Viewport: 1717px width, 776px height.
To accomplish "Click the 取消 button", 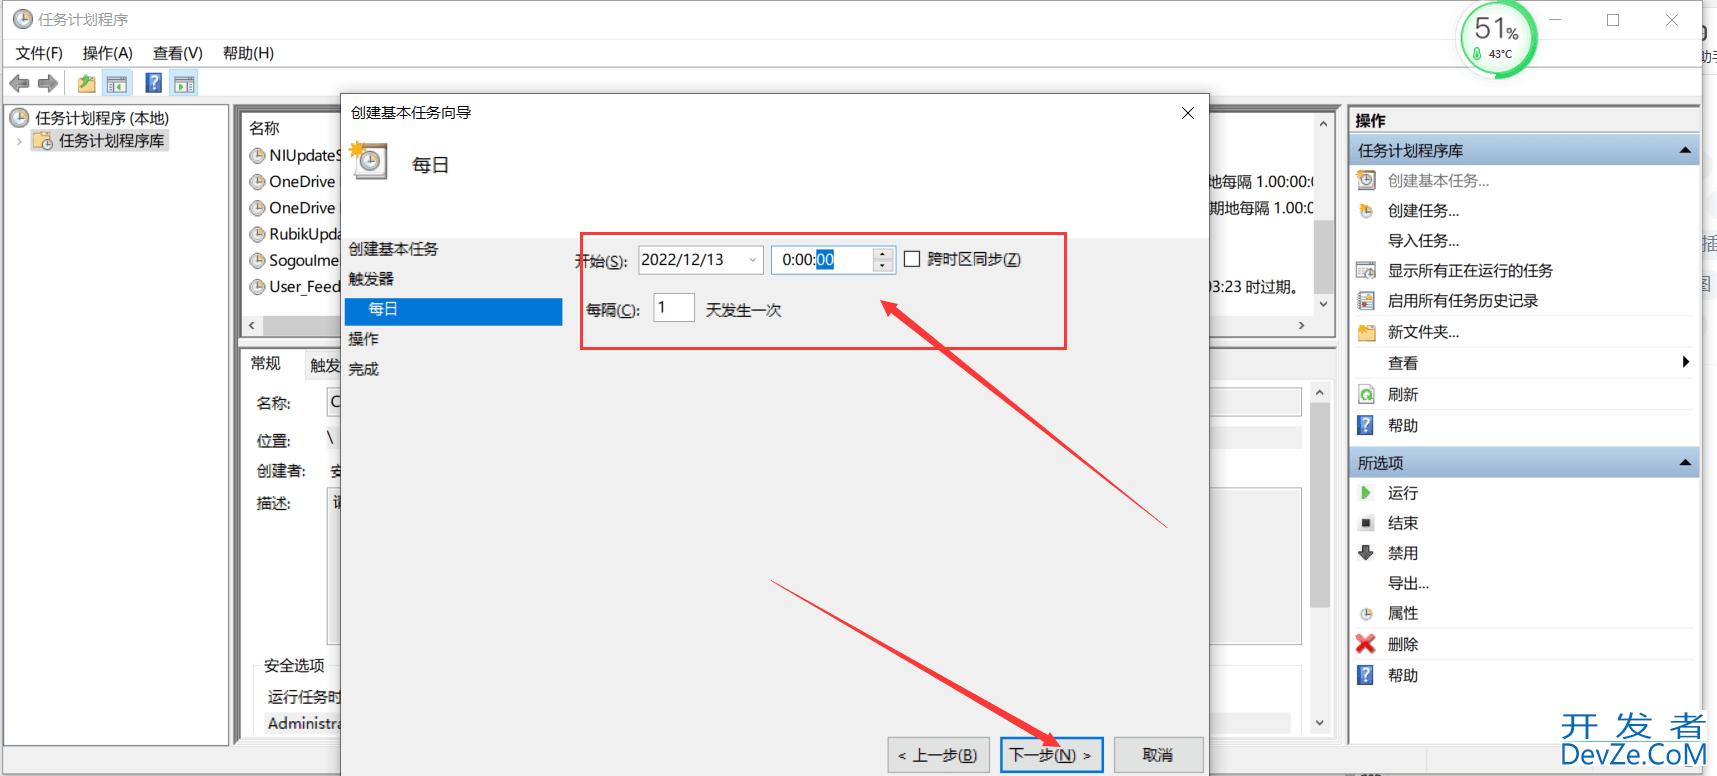I will (1158, 755).
